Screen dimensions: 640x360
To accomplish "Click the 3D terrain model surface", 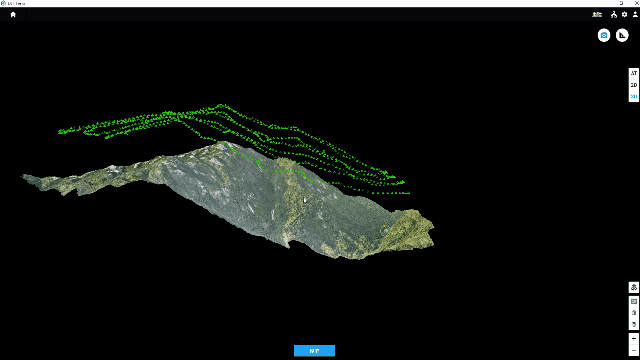I will [245, 196].
